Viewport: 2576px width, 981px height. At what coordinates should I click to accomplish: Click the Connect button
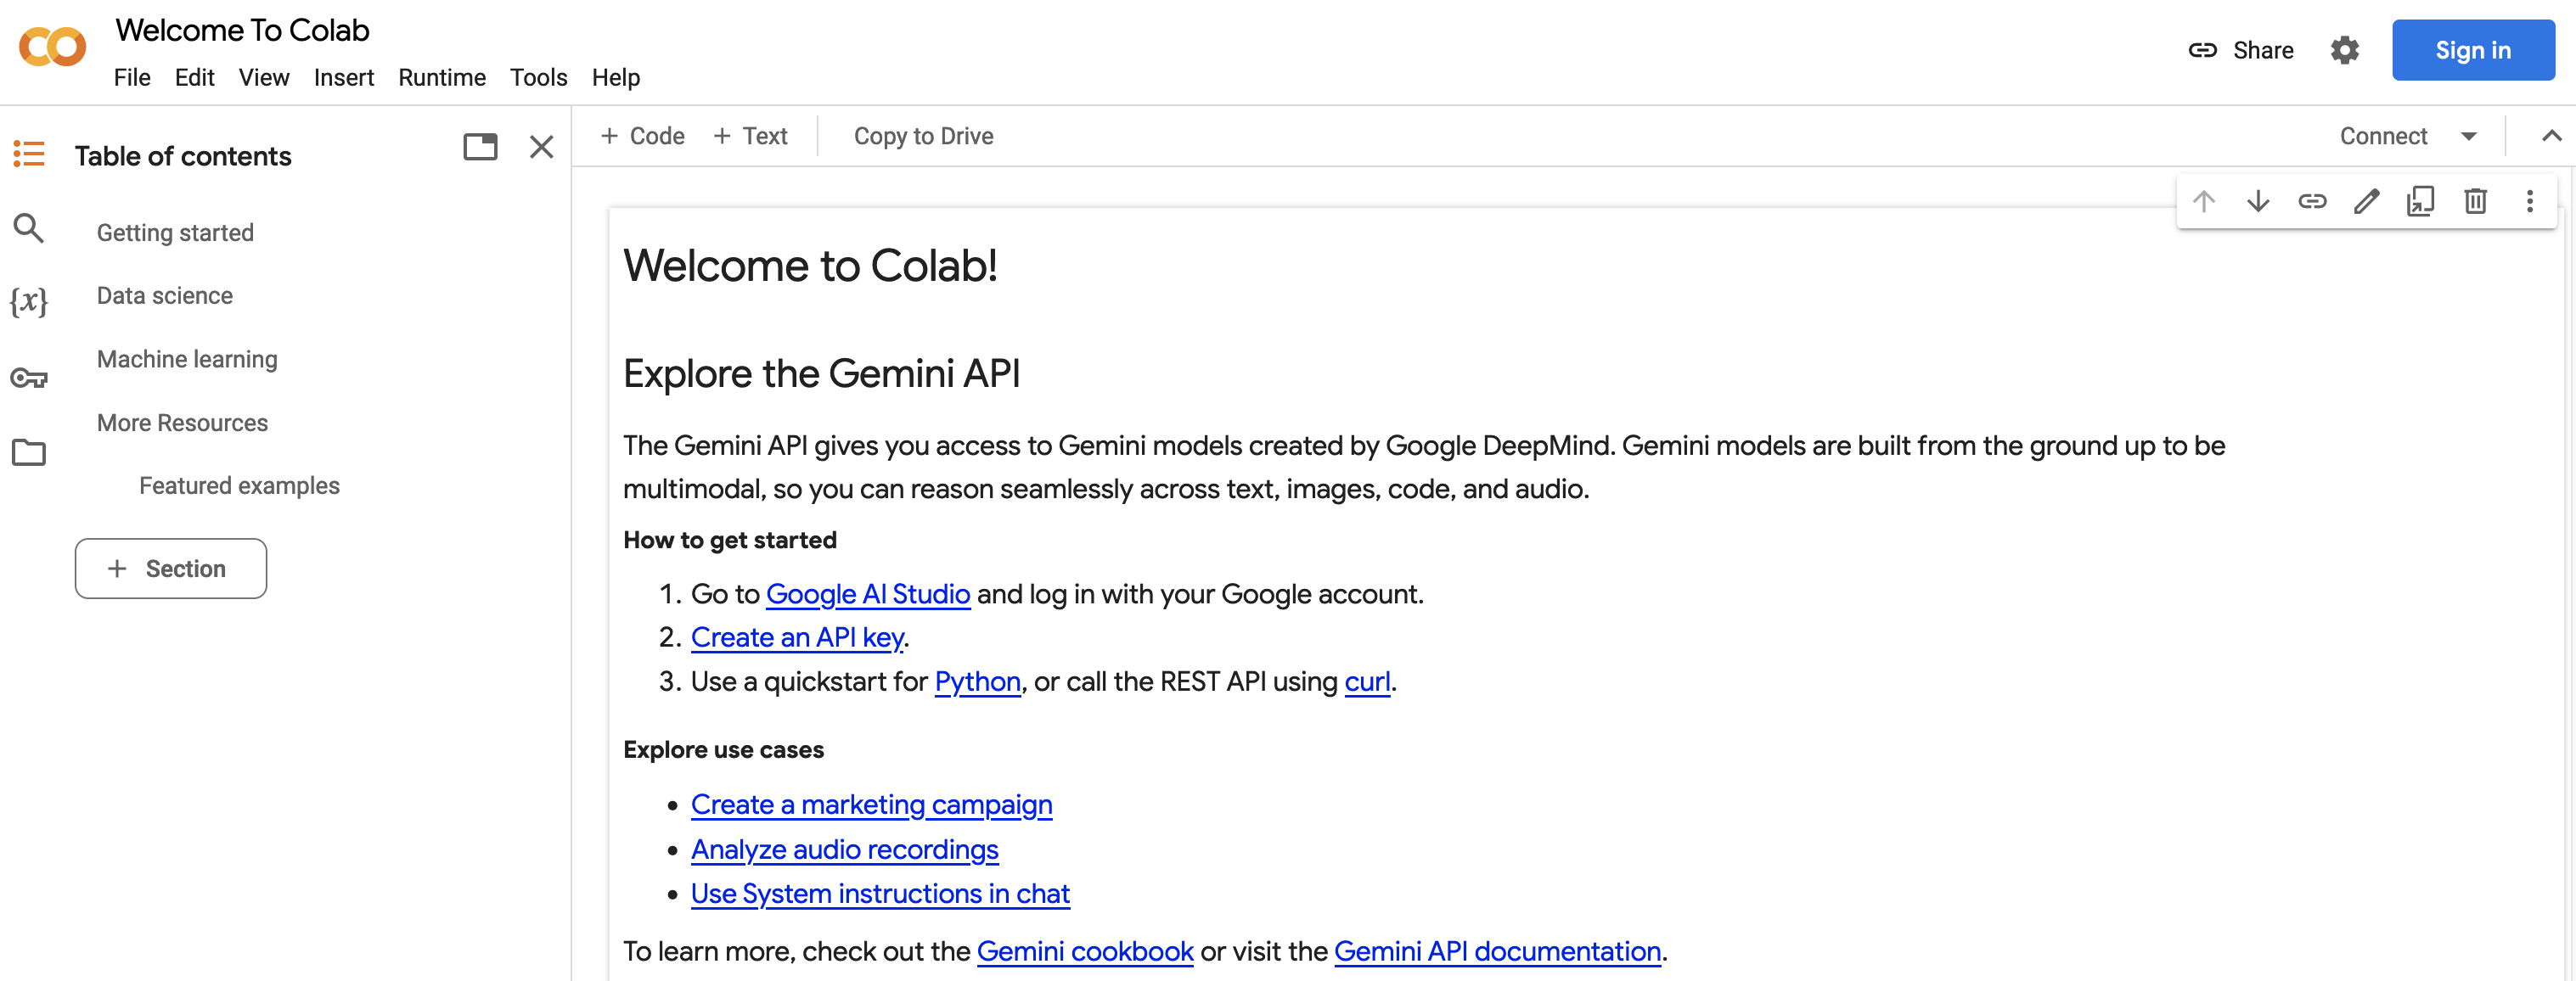coord(2383,136)
